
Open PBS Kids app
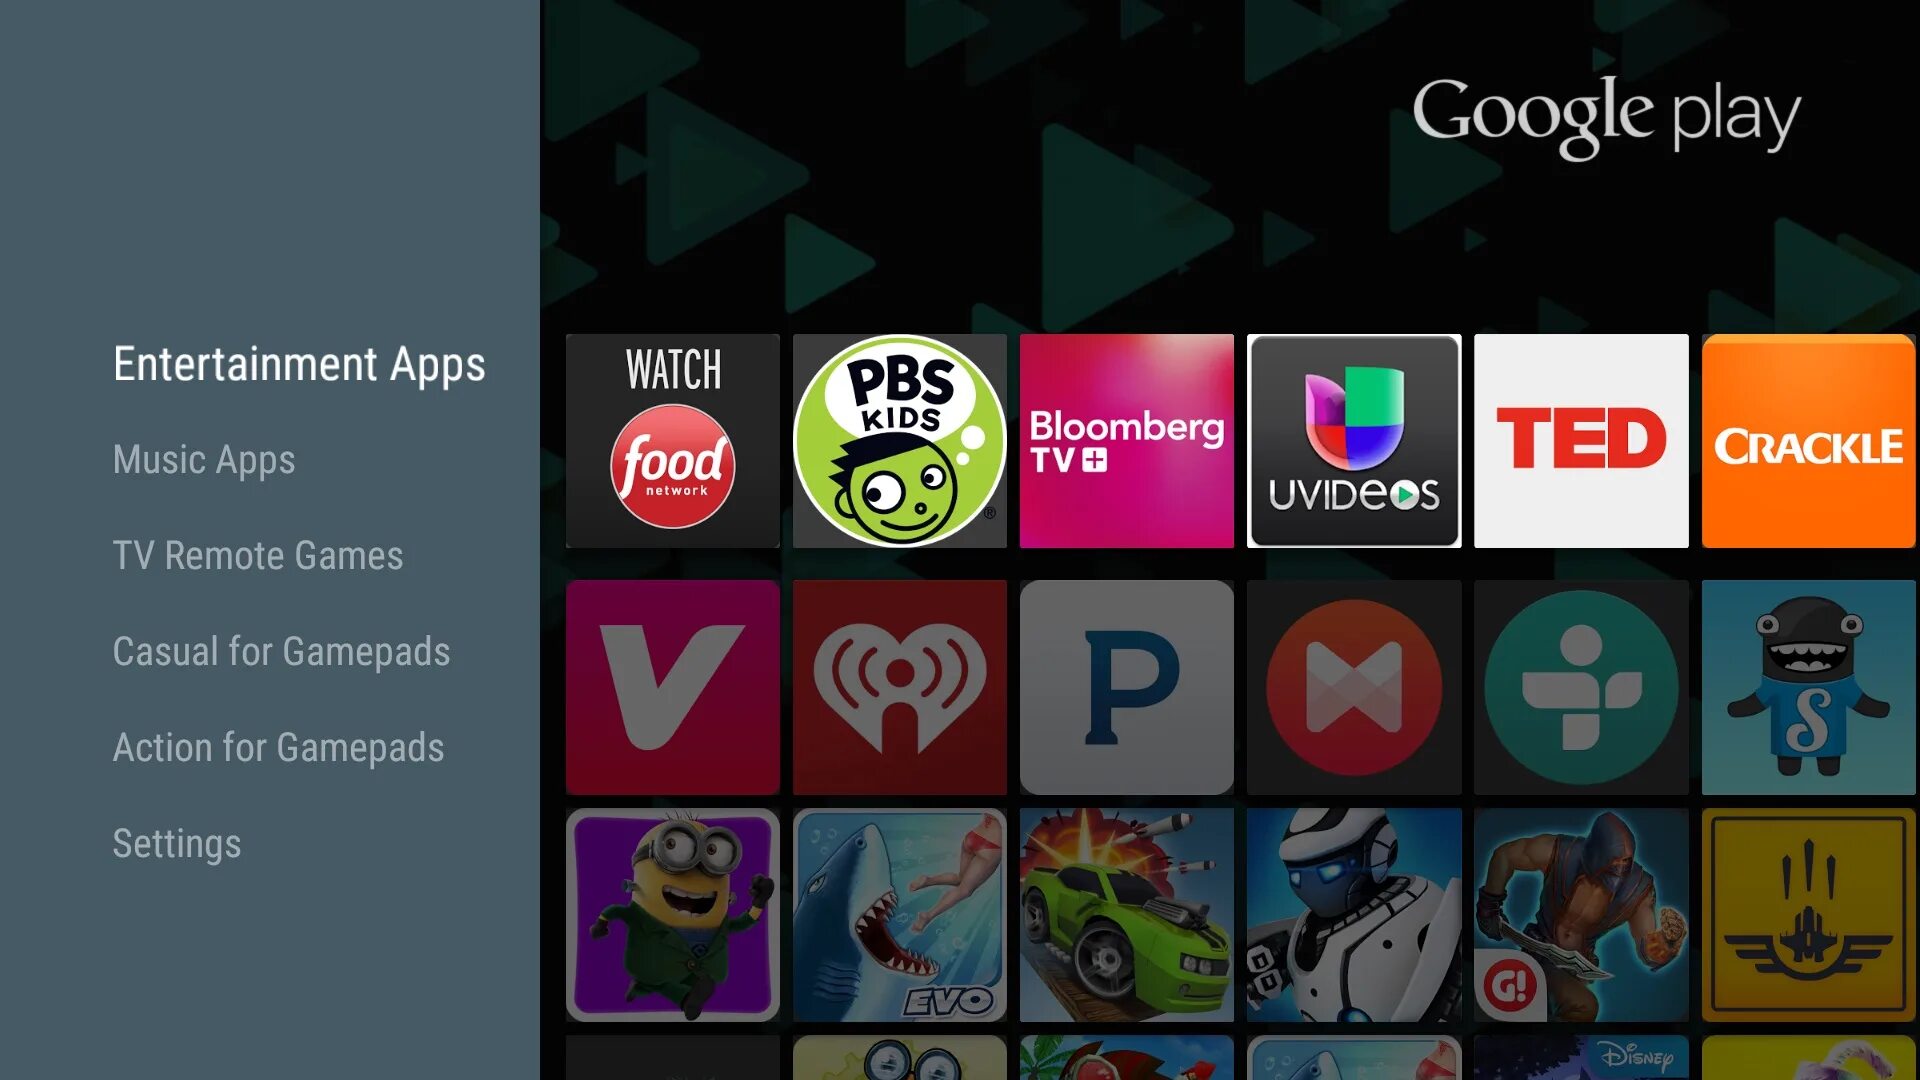(x=901, y=442)
